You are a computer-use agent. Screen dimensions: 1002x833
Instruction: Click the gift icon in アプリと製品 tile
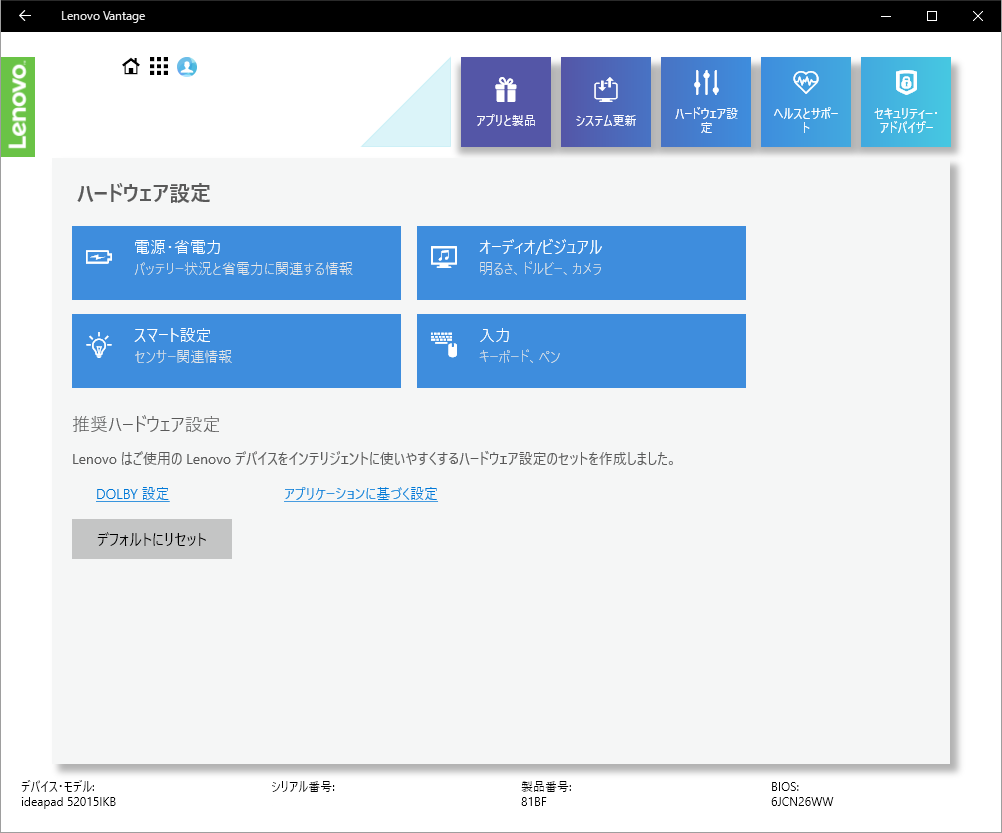pos(505,89)
